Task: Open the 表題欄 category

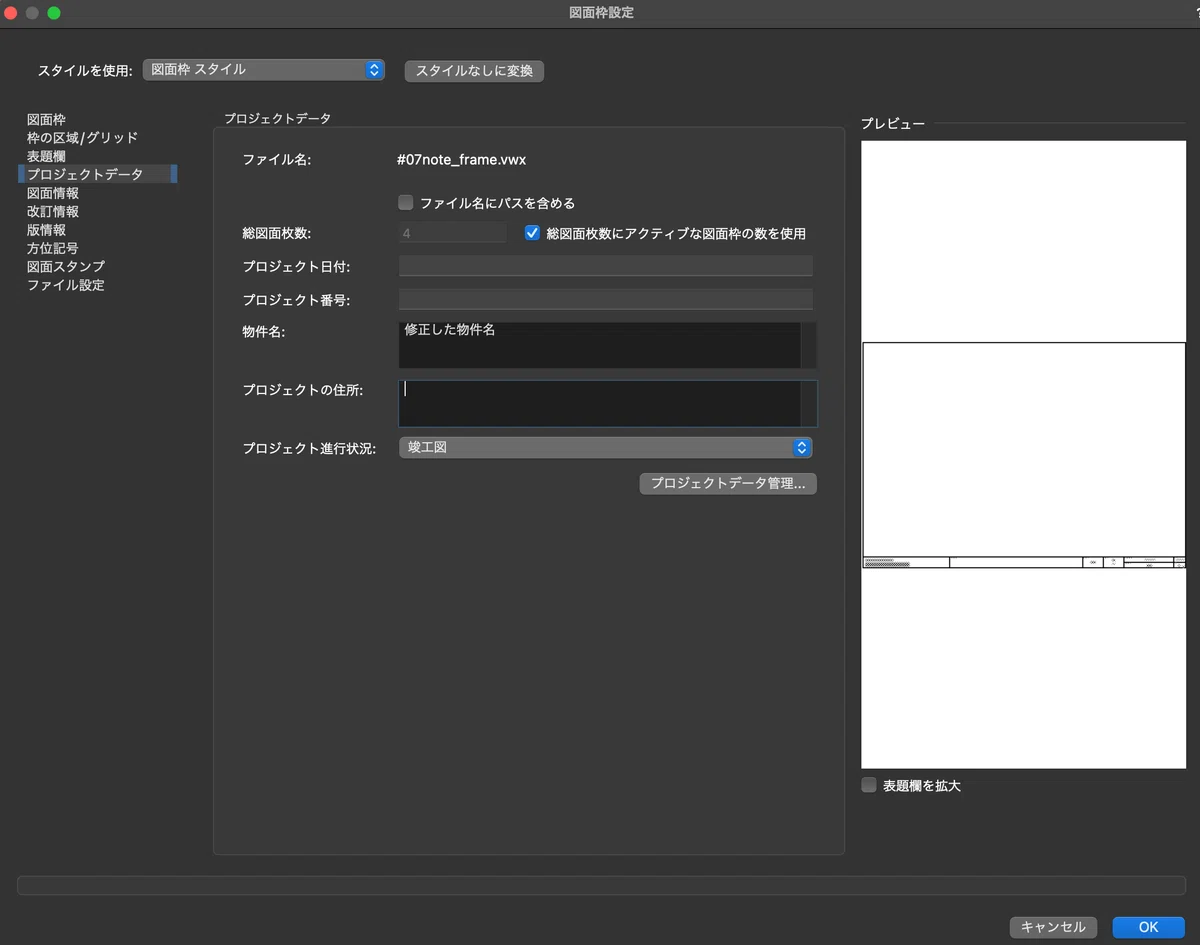Action: (x=46, y=156)
